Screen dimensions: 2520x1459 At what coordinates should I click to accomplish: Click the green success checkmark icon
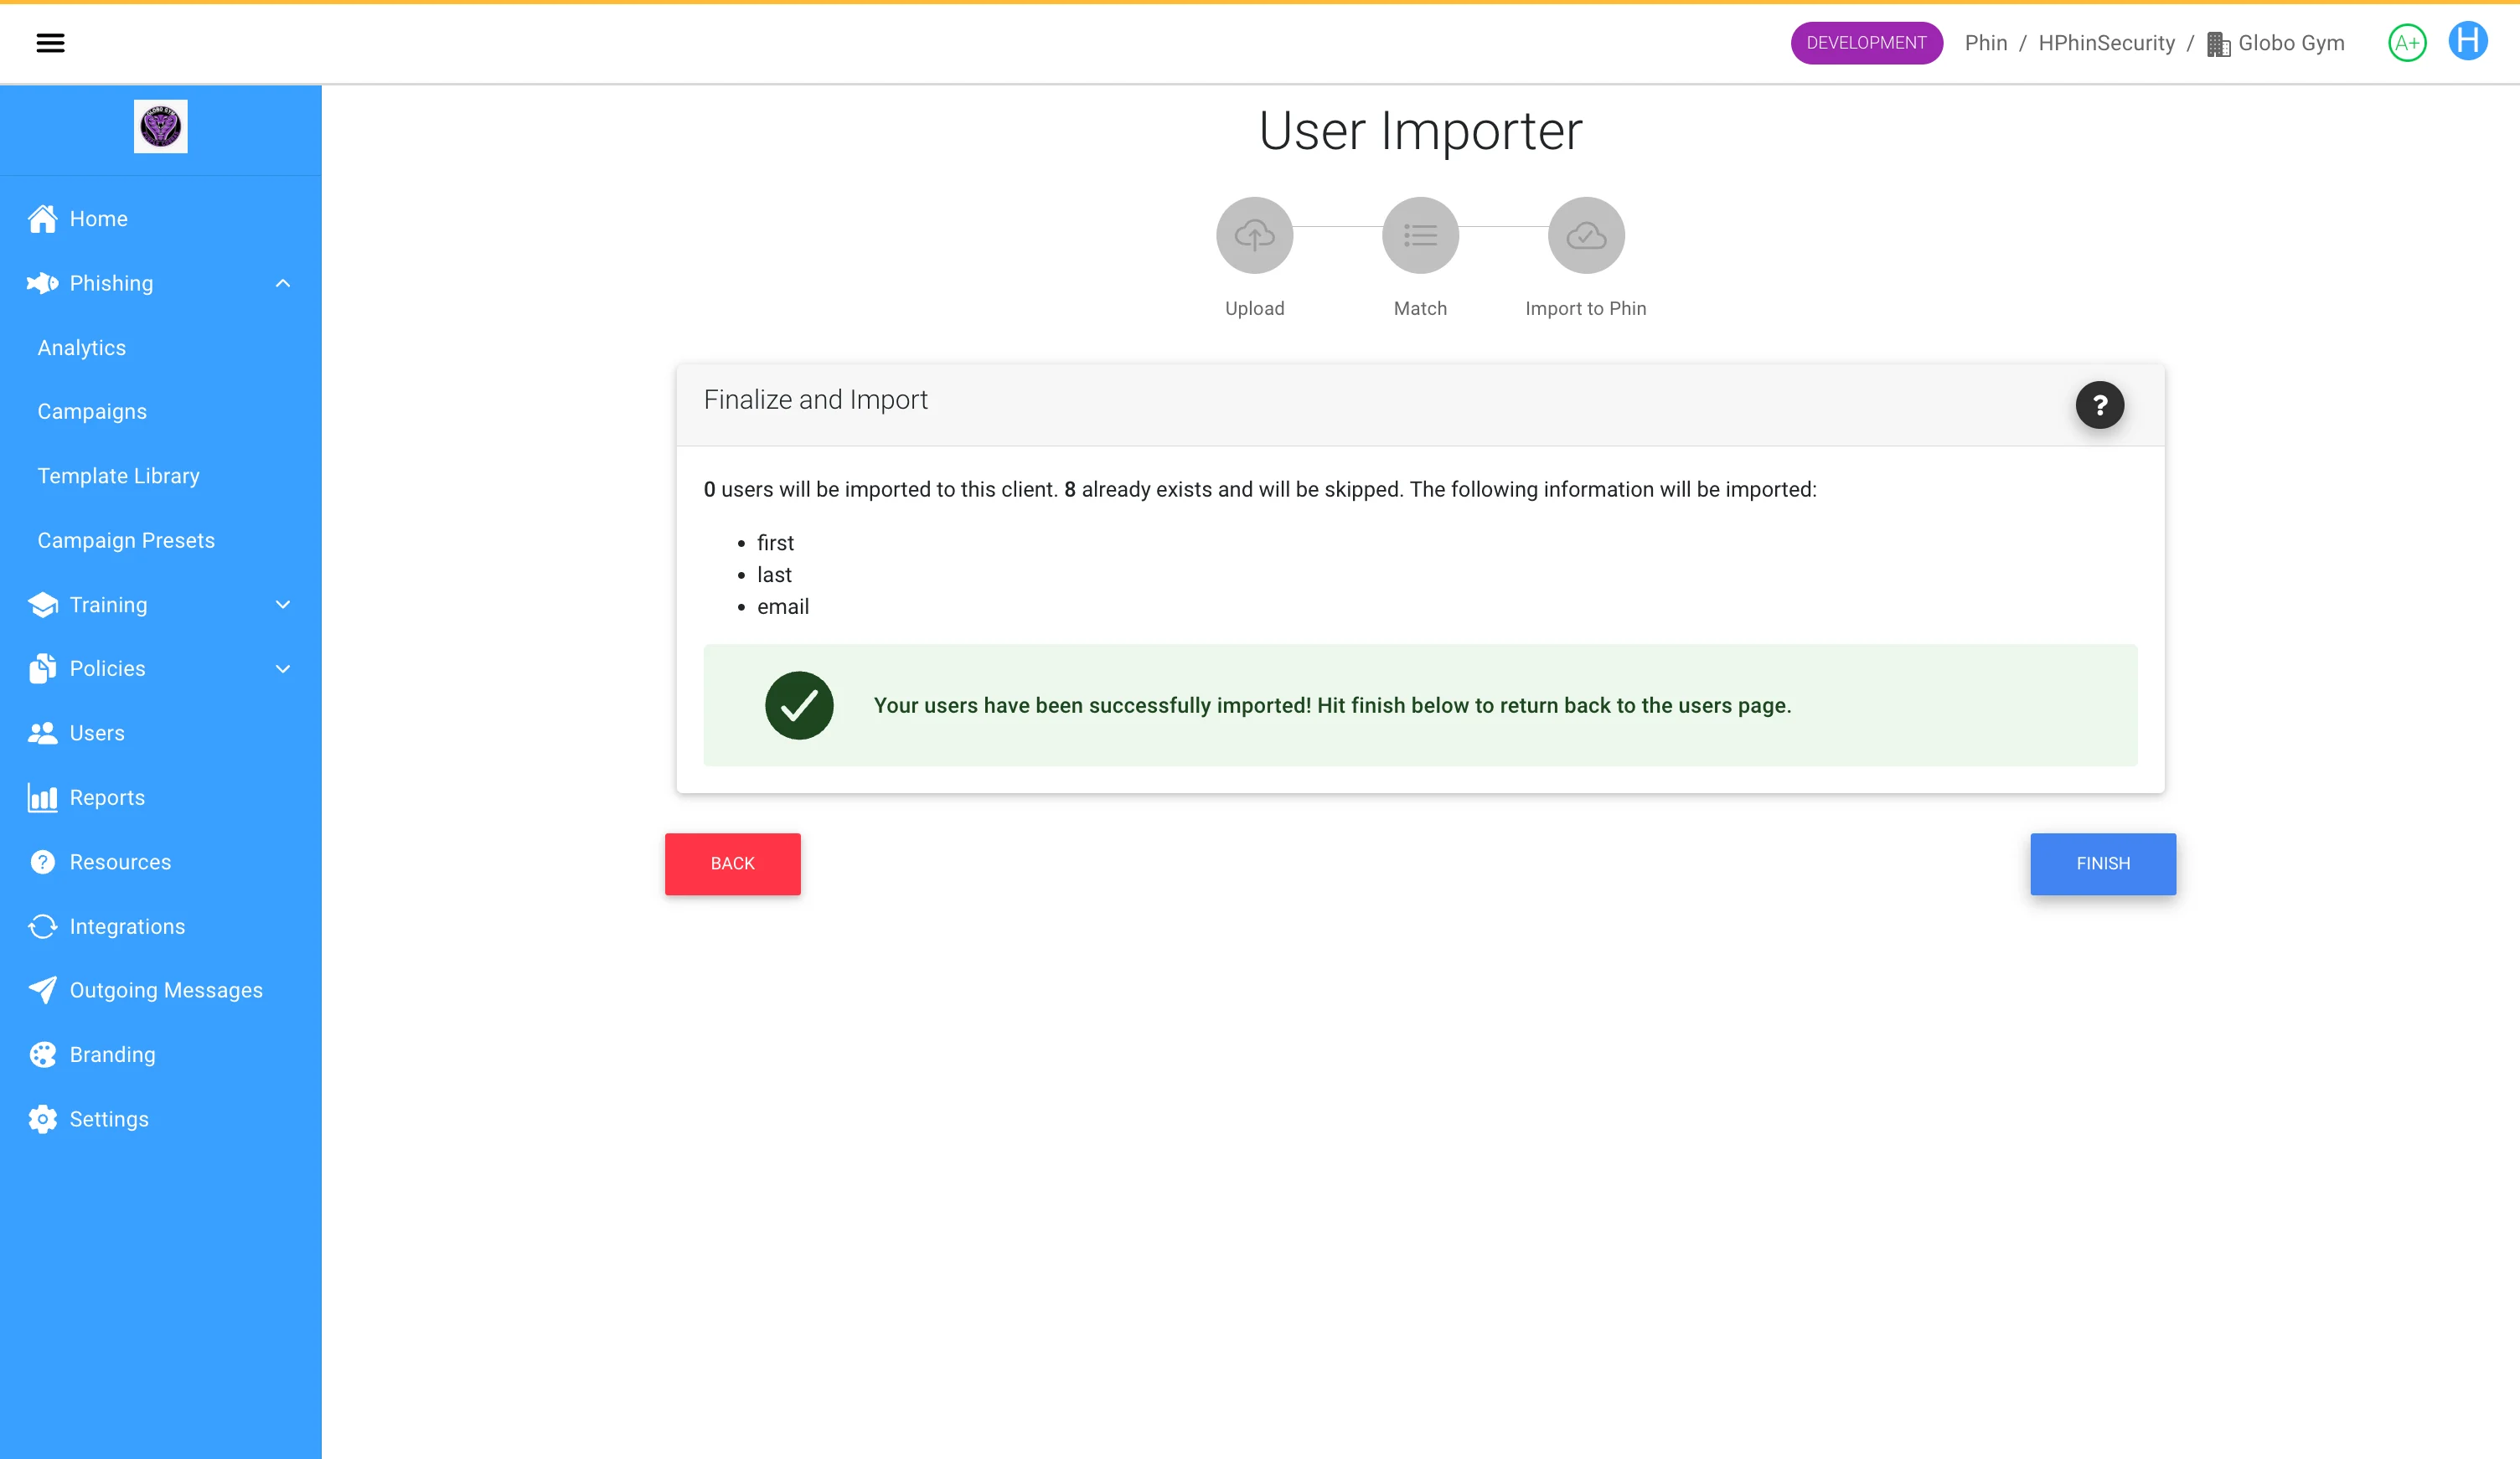point(799,706)
